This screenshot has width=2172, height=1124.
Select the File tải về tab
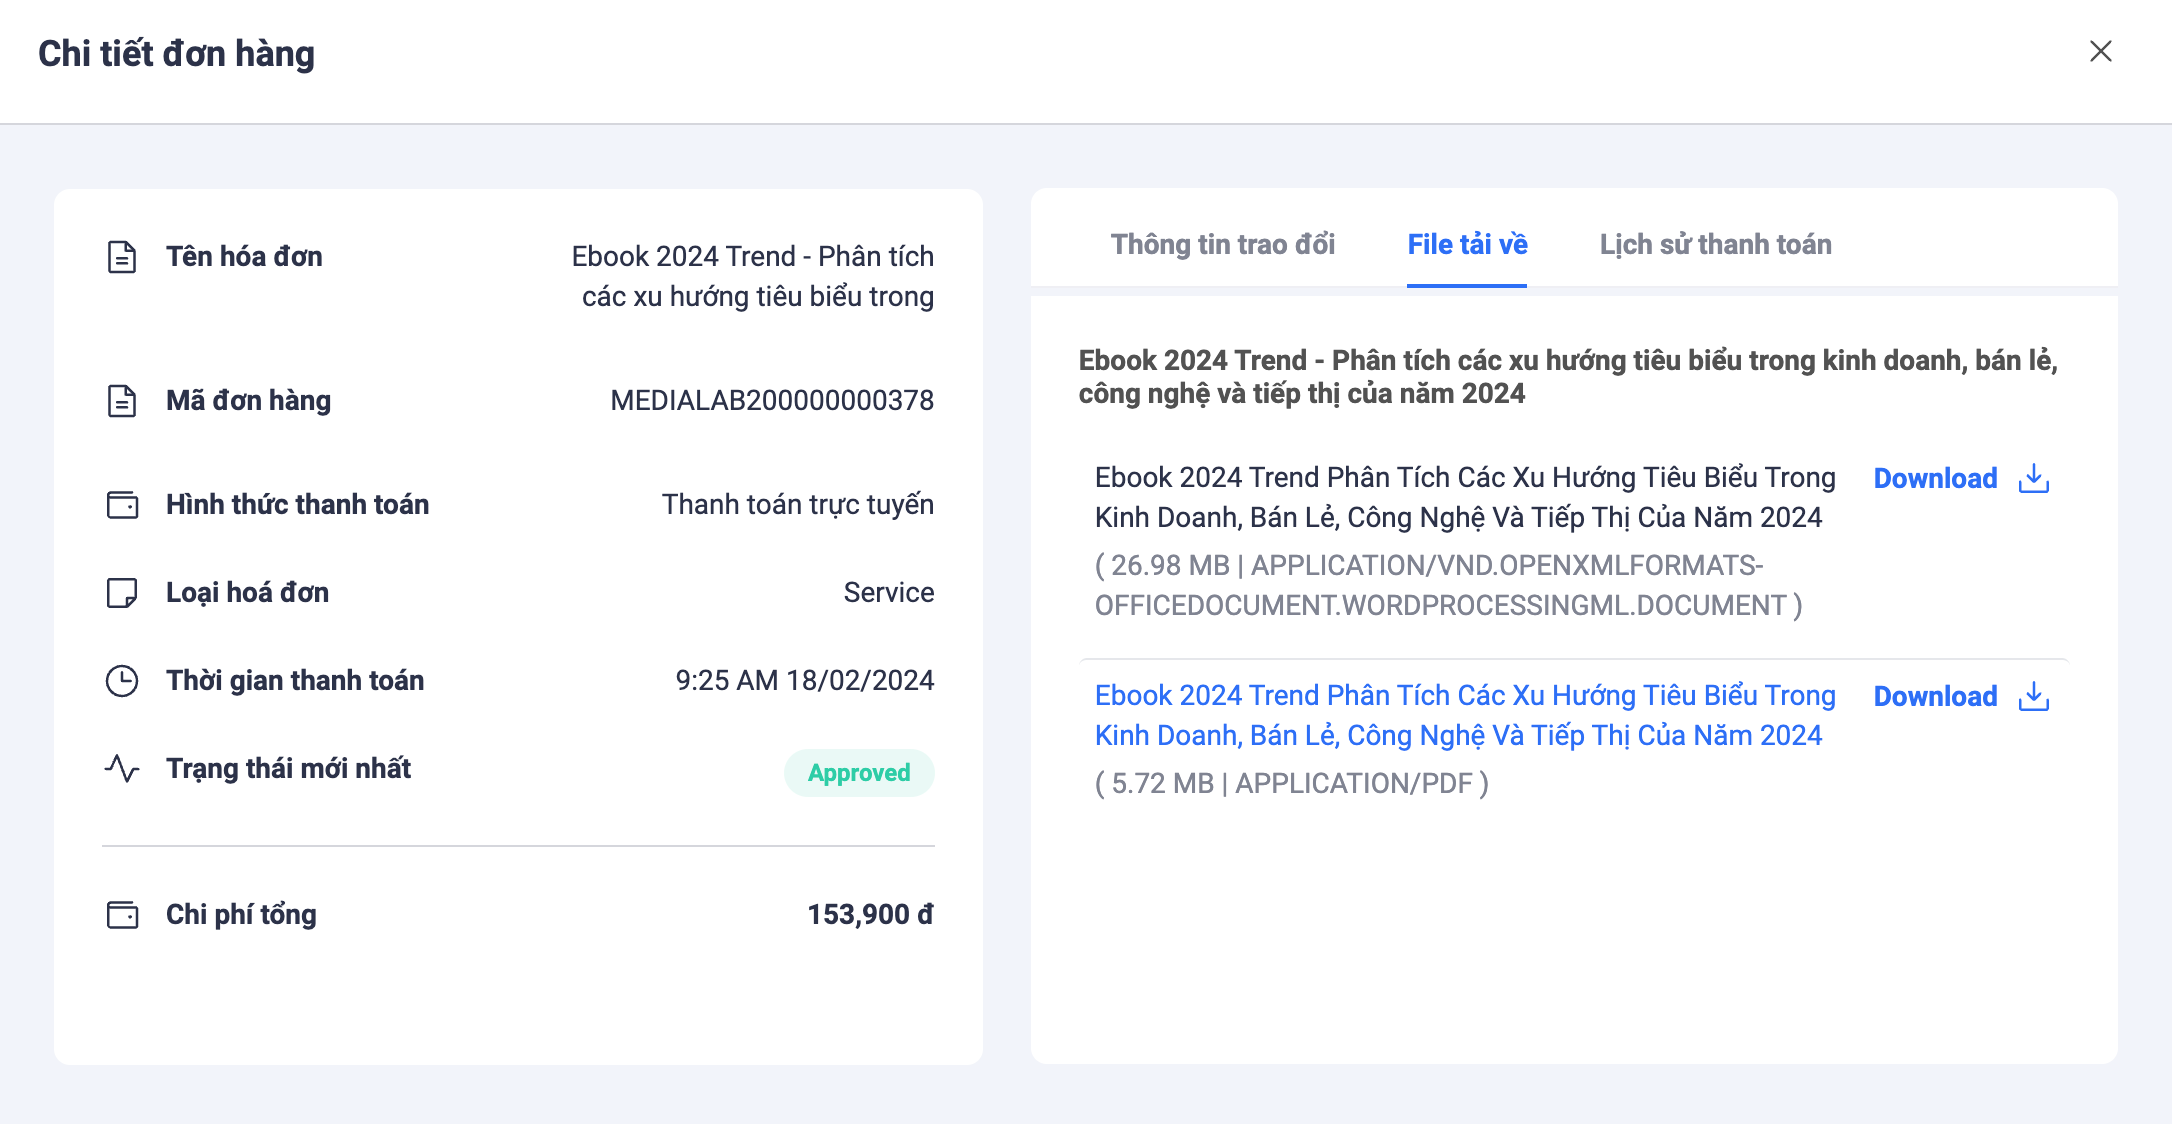[1467, 245]
